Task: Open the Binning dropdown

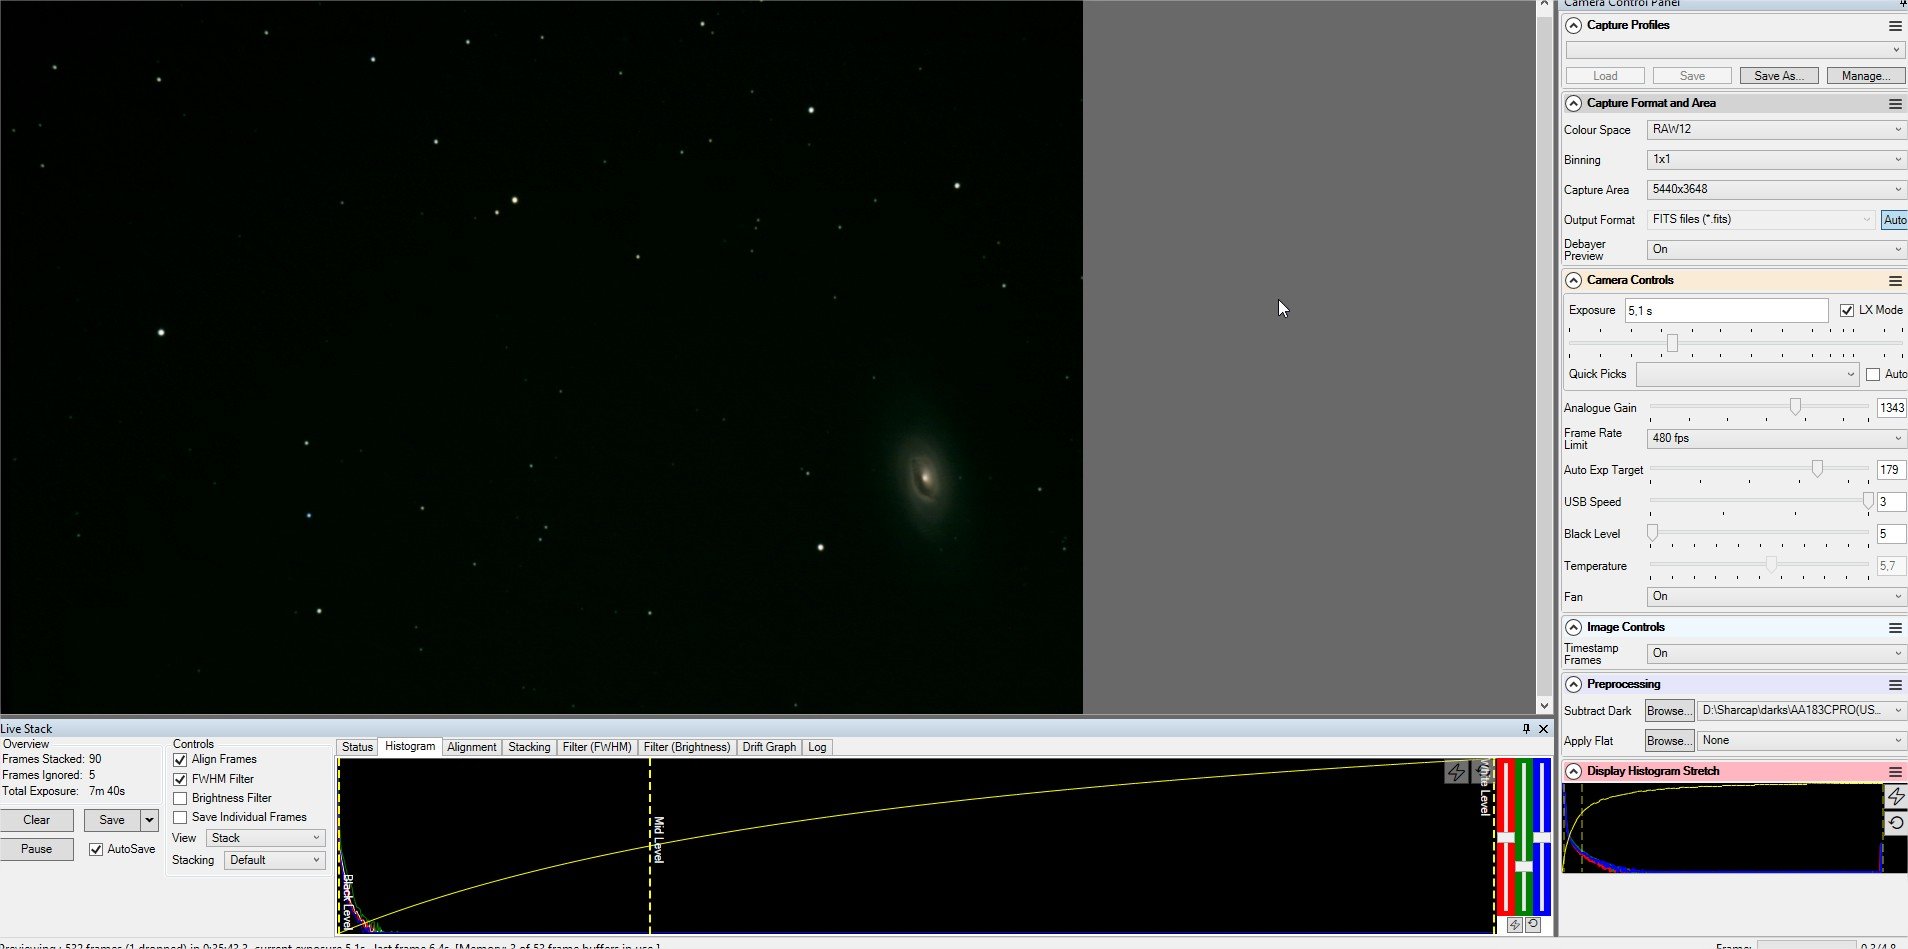Action: tap(1776, 160)
